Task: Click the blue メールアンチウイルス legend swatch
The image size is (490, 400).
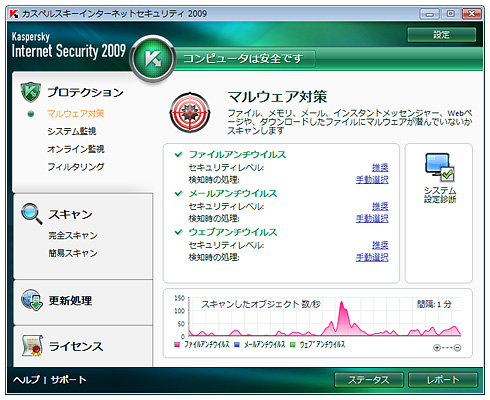Action: [x=237, y=345]
